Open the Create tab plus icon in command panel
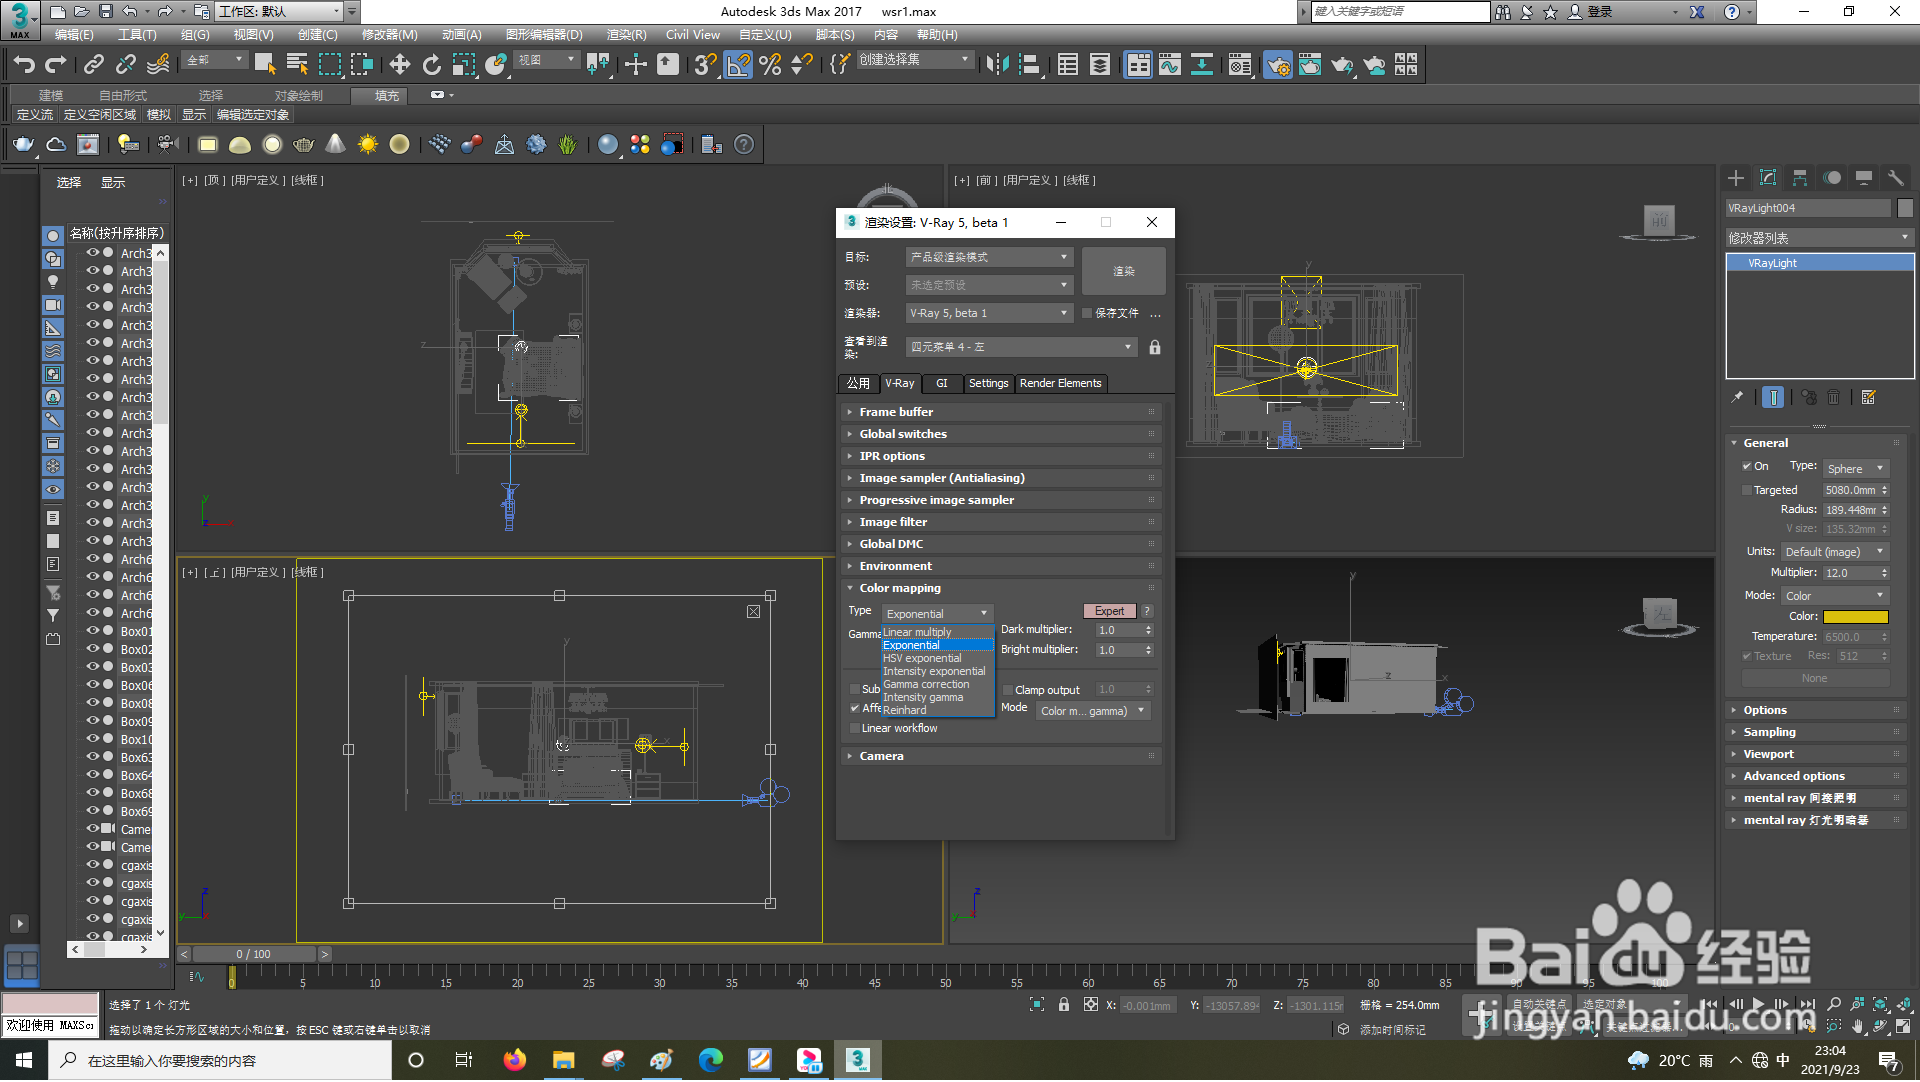1920x1082 pixels. click(x=1736, y=178)
